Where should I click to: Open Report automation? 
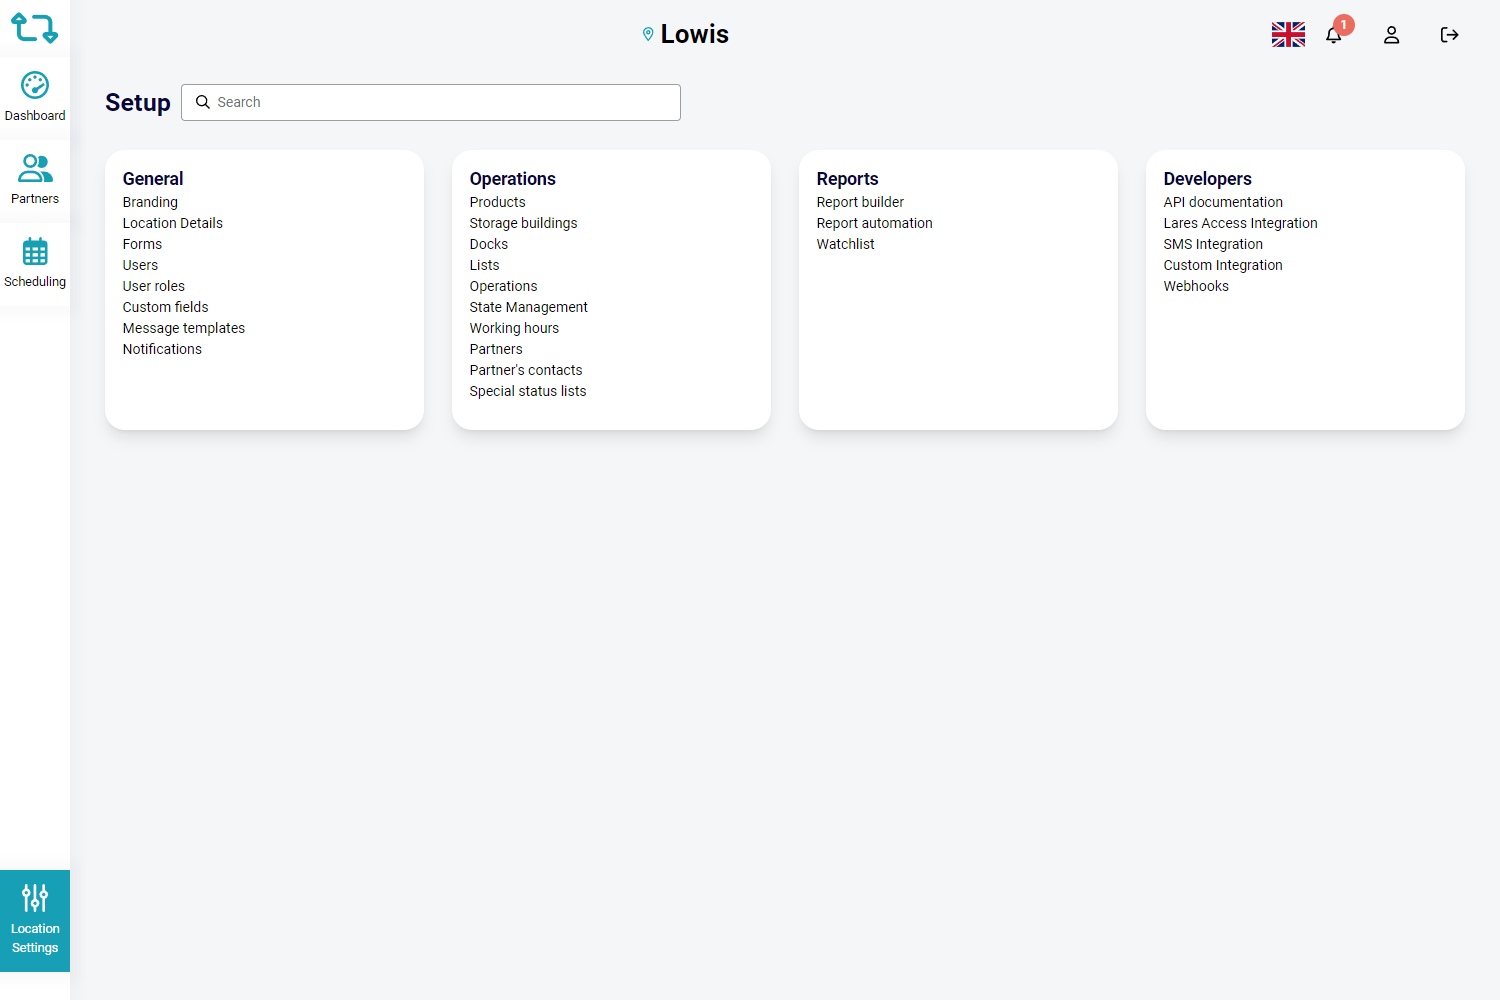click(x=874, y=223)
